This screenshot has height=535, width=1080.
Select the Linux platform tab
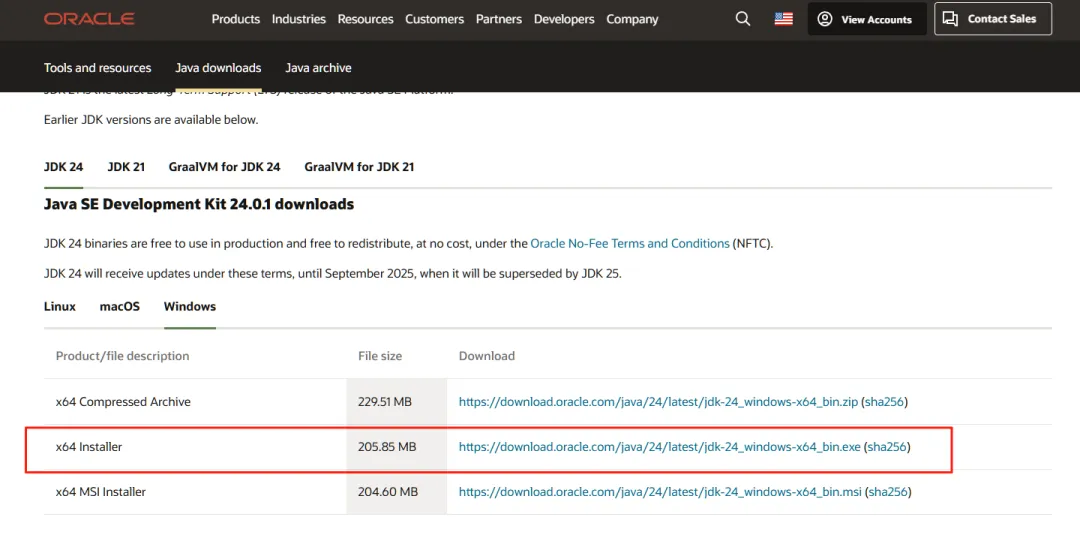tap(60, 306)
